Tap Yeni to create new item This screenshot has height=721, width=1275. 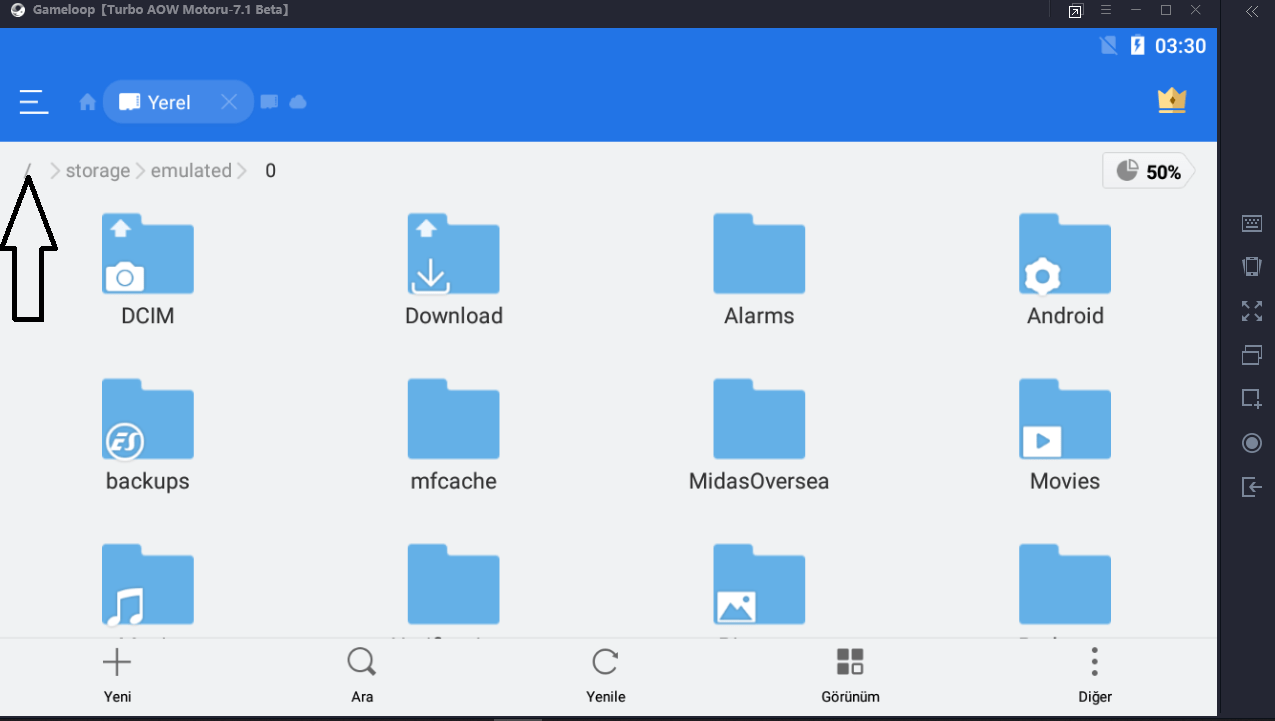(117, 675)
